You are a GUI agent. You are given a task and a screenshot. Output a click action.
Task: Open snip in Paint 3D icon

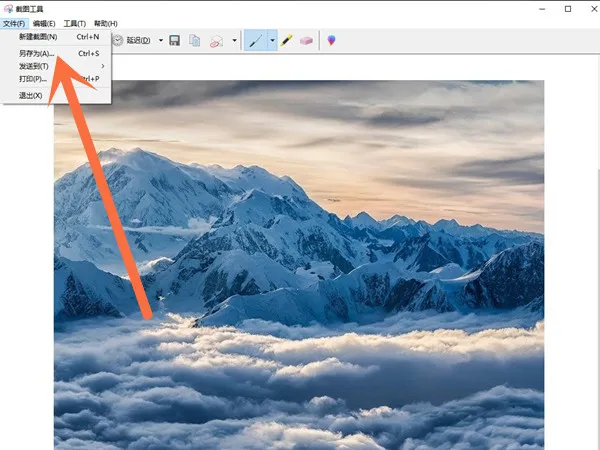[332, 41]
